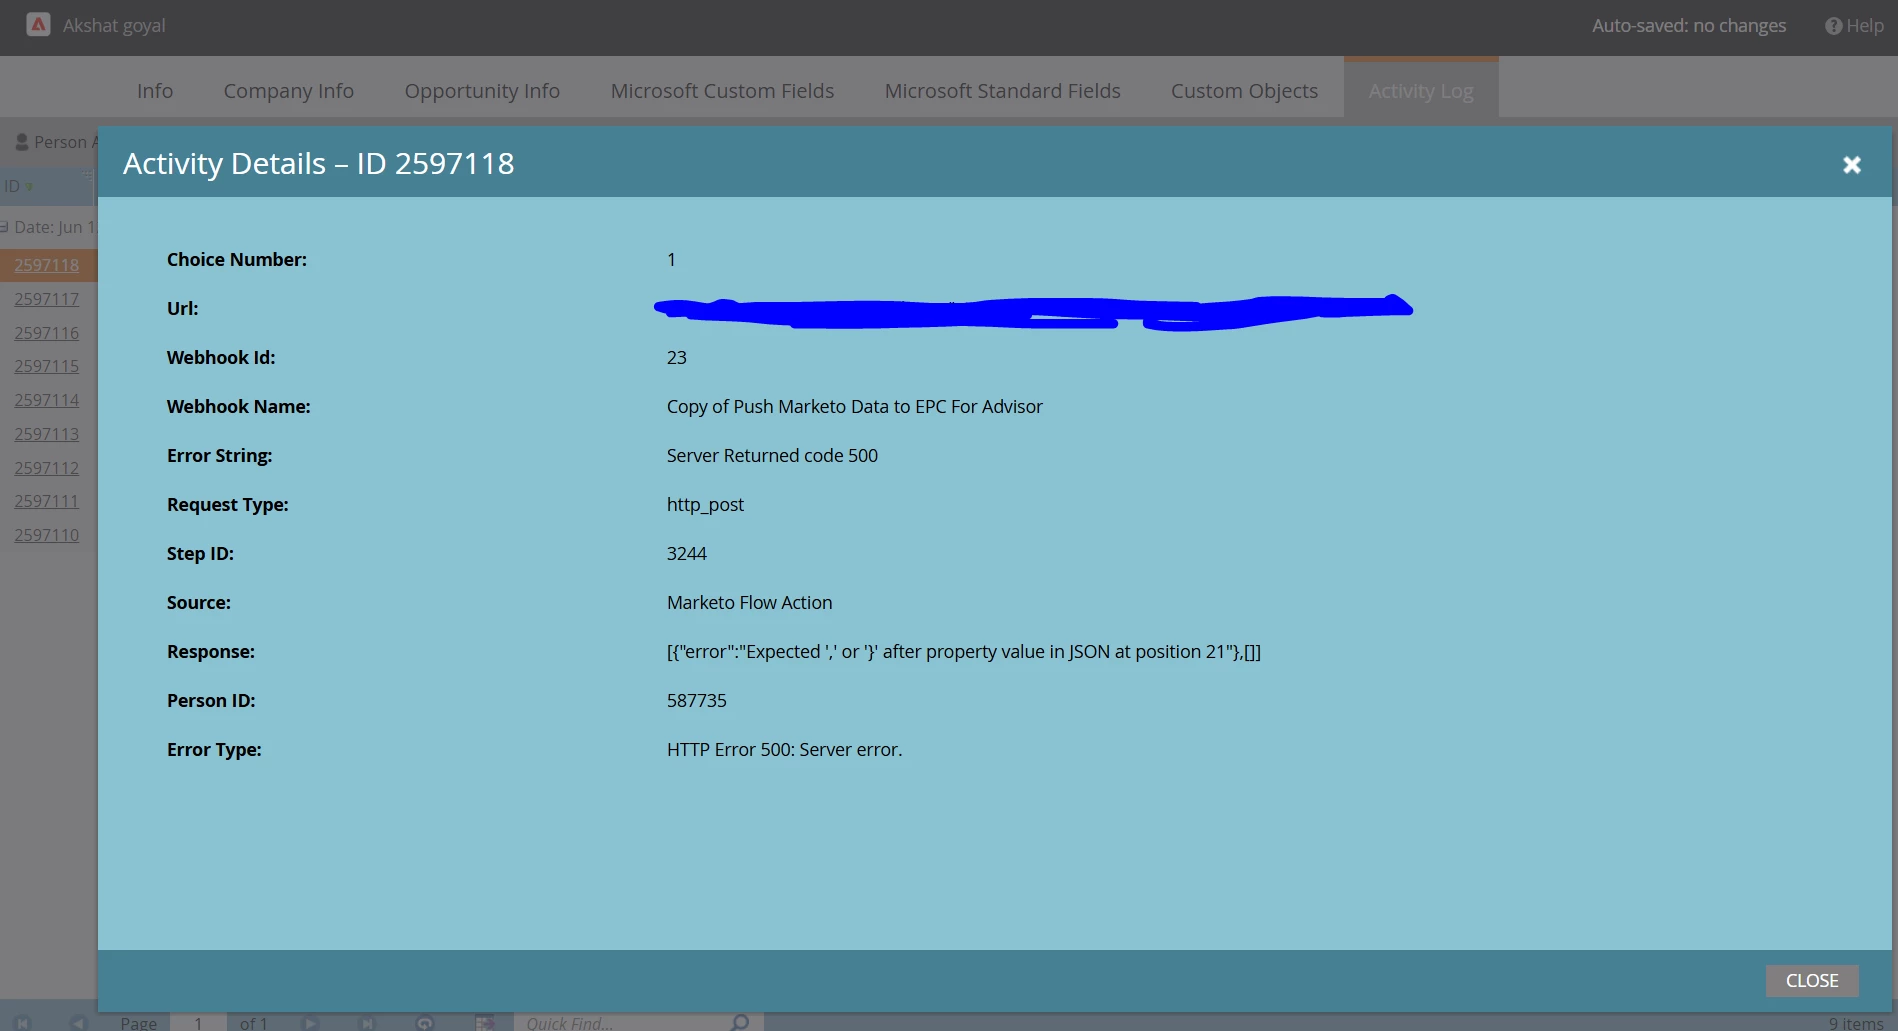Open Microsoft Standard Fields tab

[x=1003, y=91]
